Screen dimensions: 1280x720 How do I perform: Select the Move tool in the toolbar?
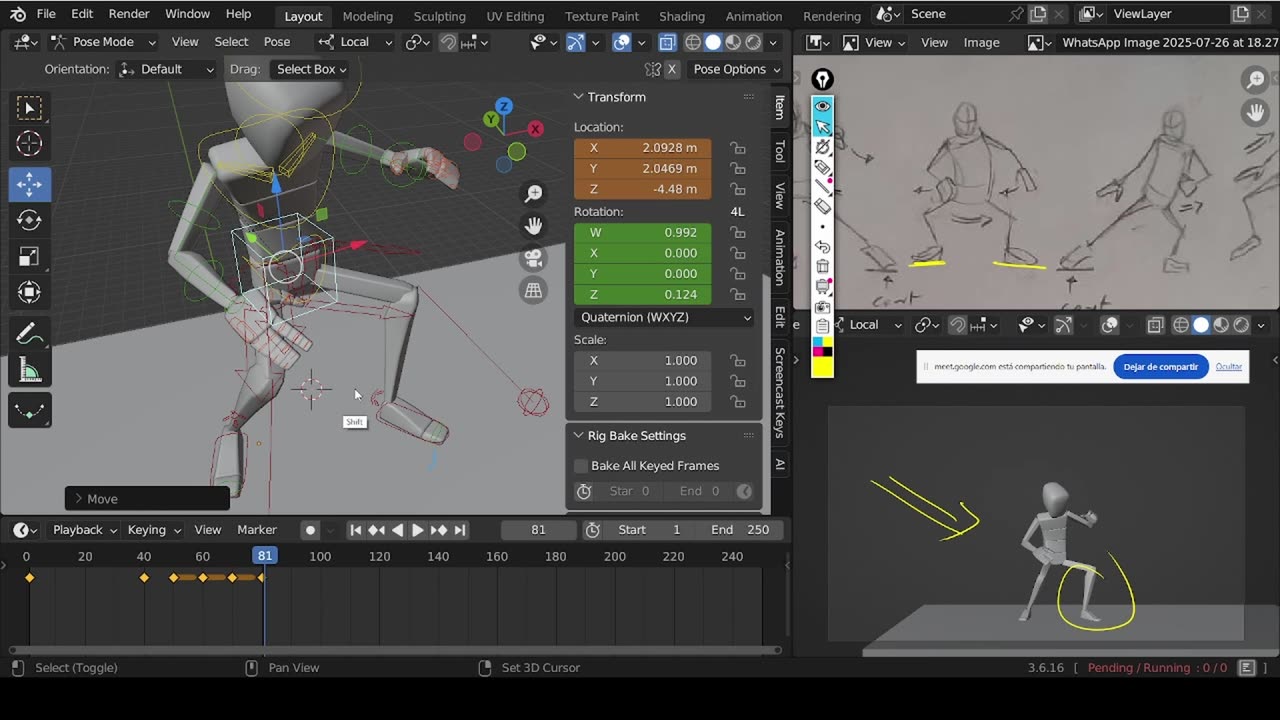pos(29,184)
